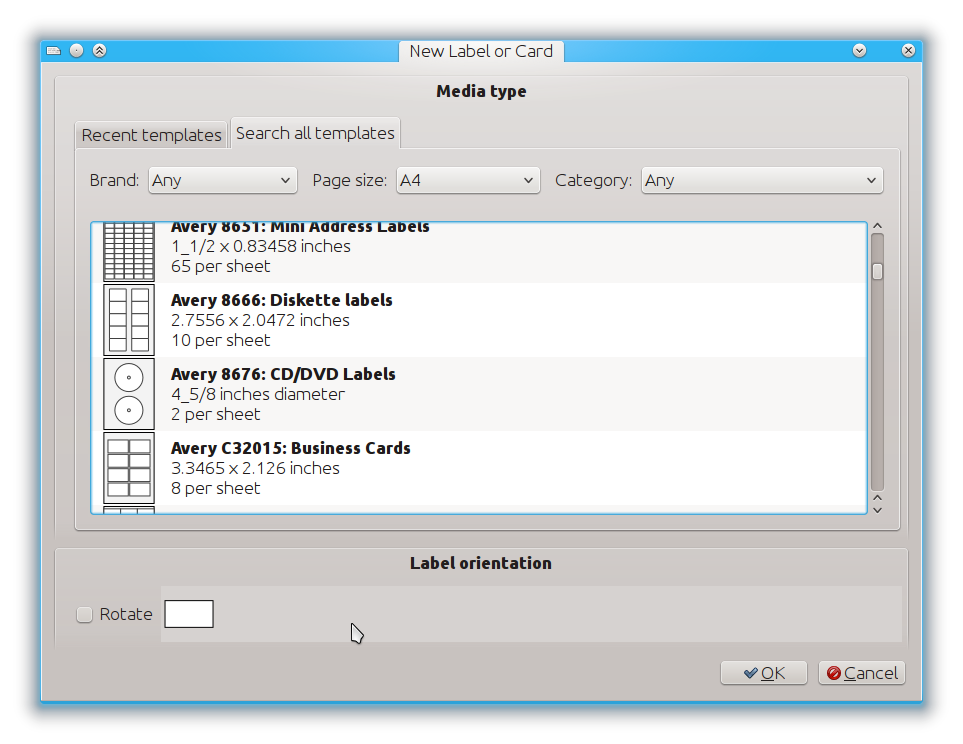Open the Brand dropdown
This screenshot has width=963, height=744.
(222, 181)
